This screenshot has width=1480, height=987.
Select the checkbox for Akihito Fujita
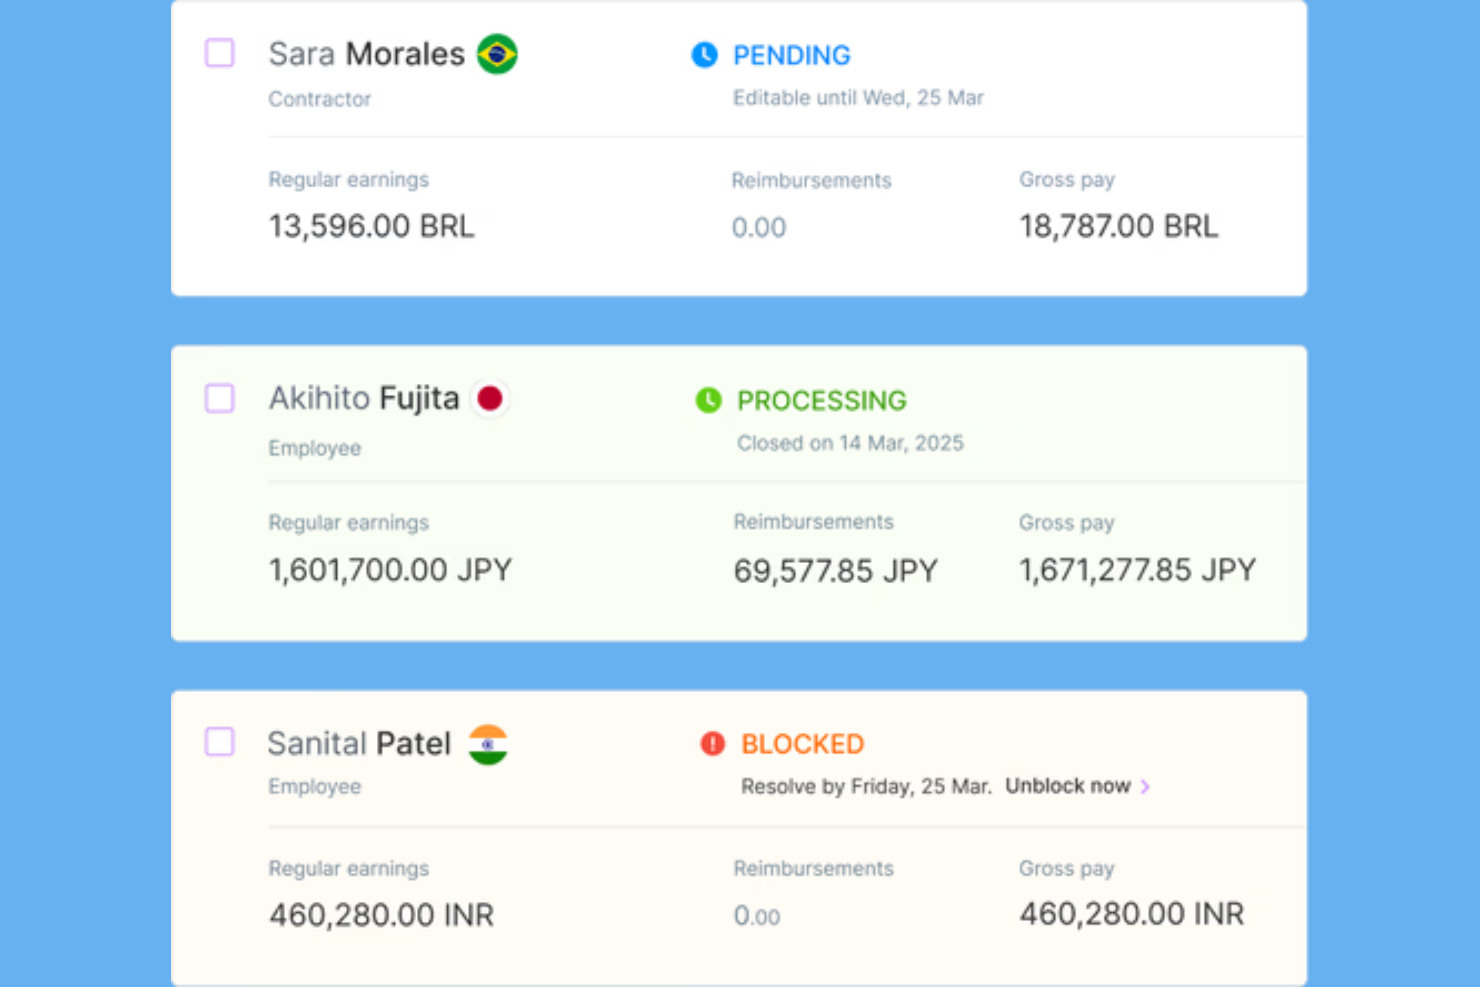coord(219,398)
